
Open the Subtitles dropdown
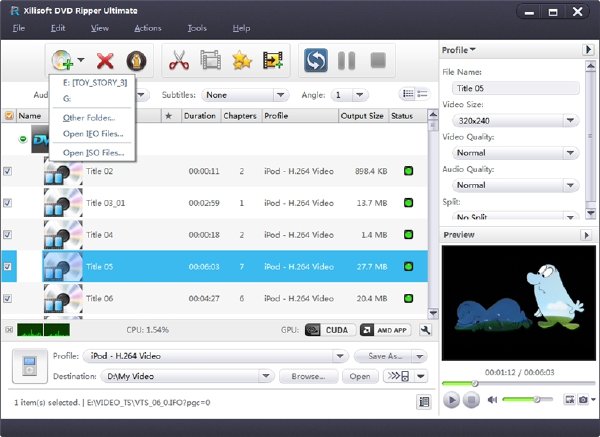click(x=245, y=95)
